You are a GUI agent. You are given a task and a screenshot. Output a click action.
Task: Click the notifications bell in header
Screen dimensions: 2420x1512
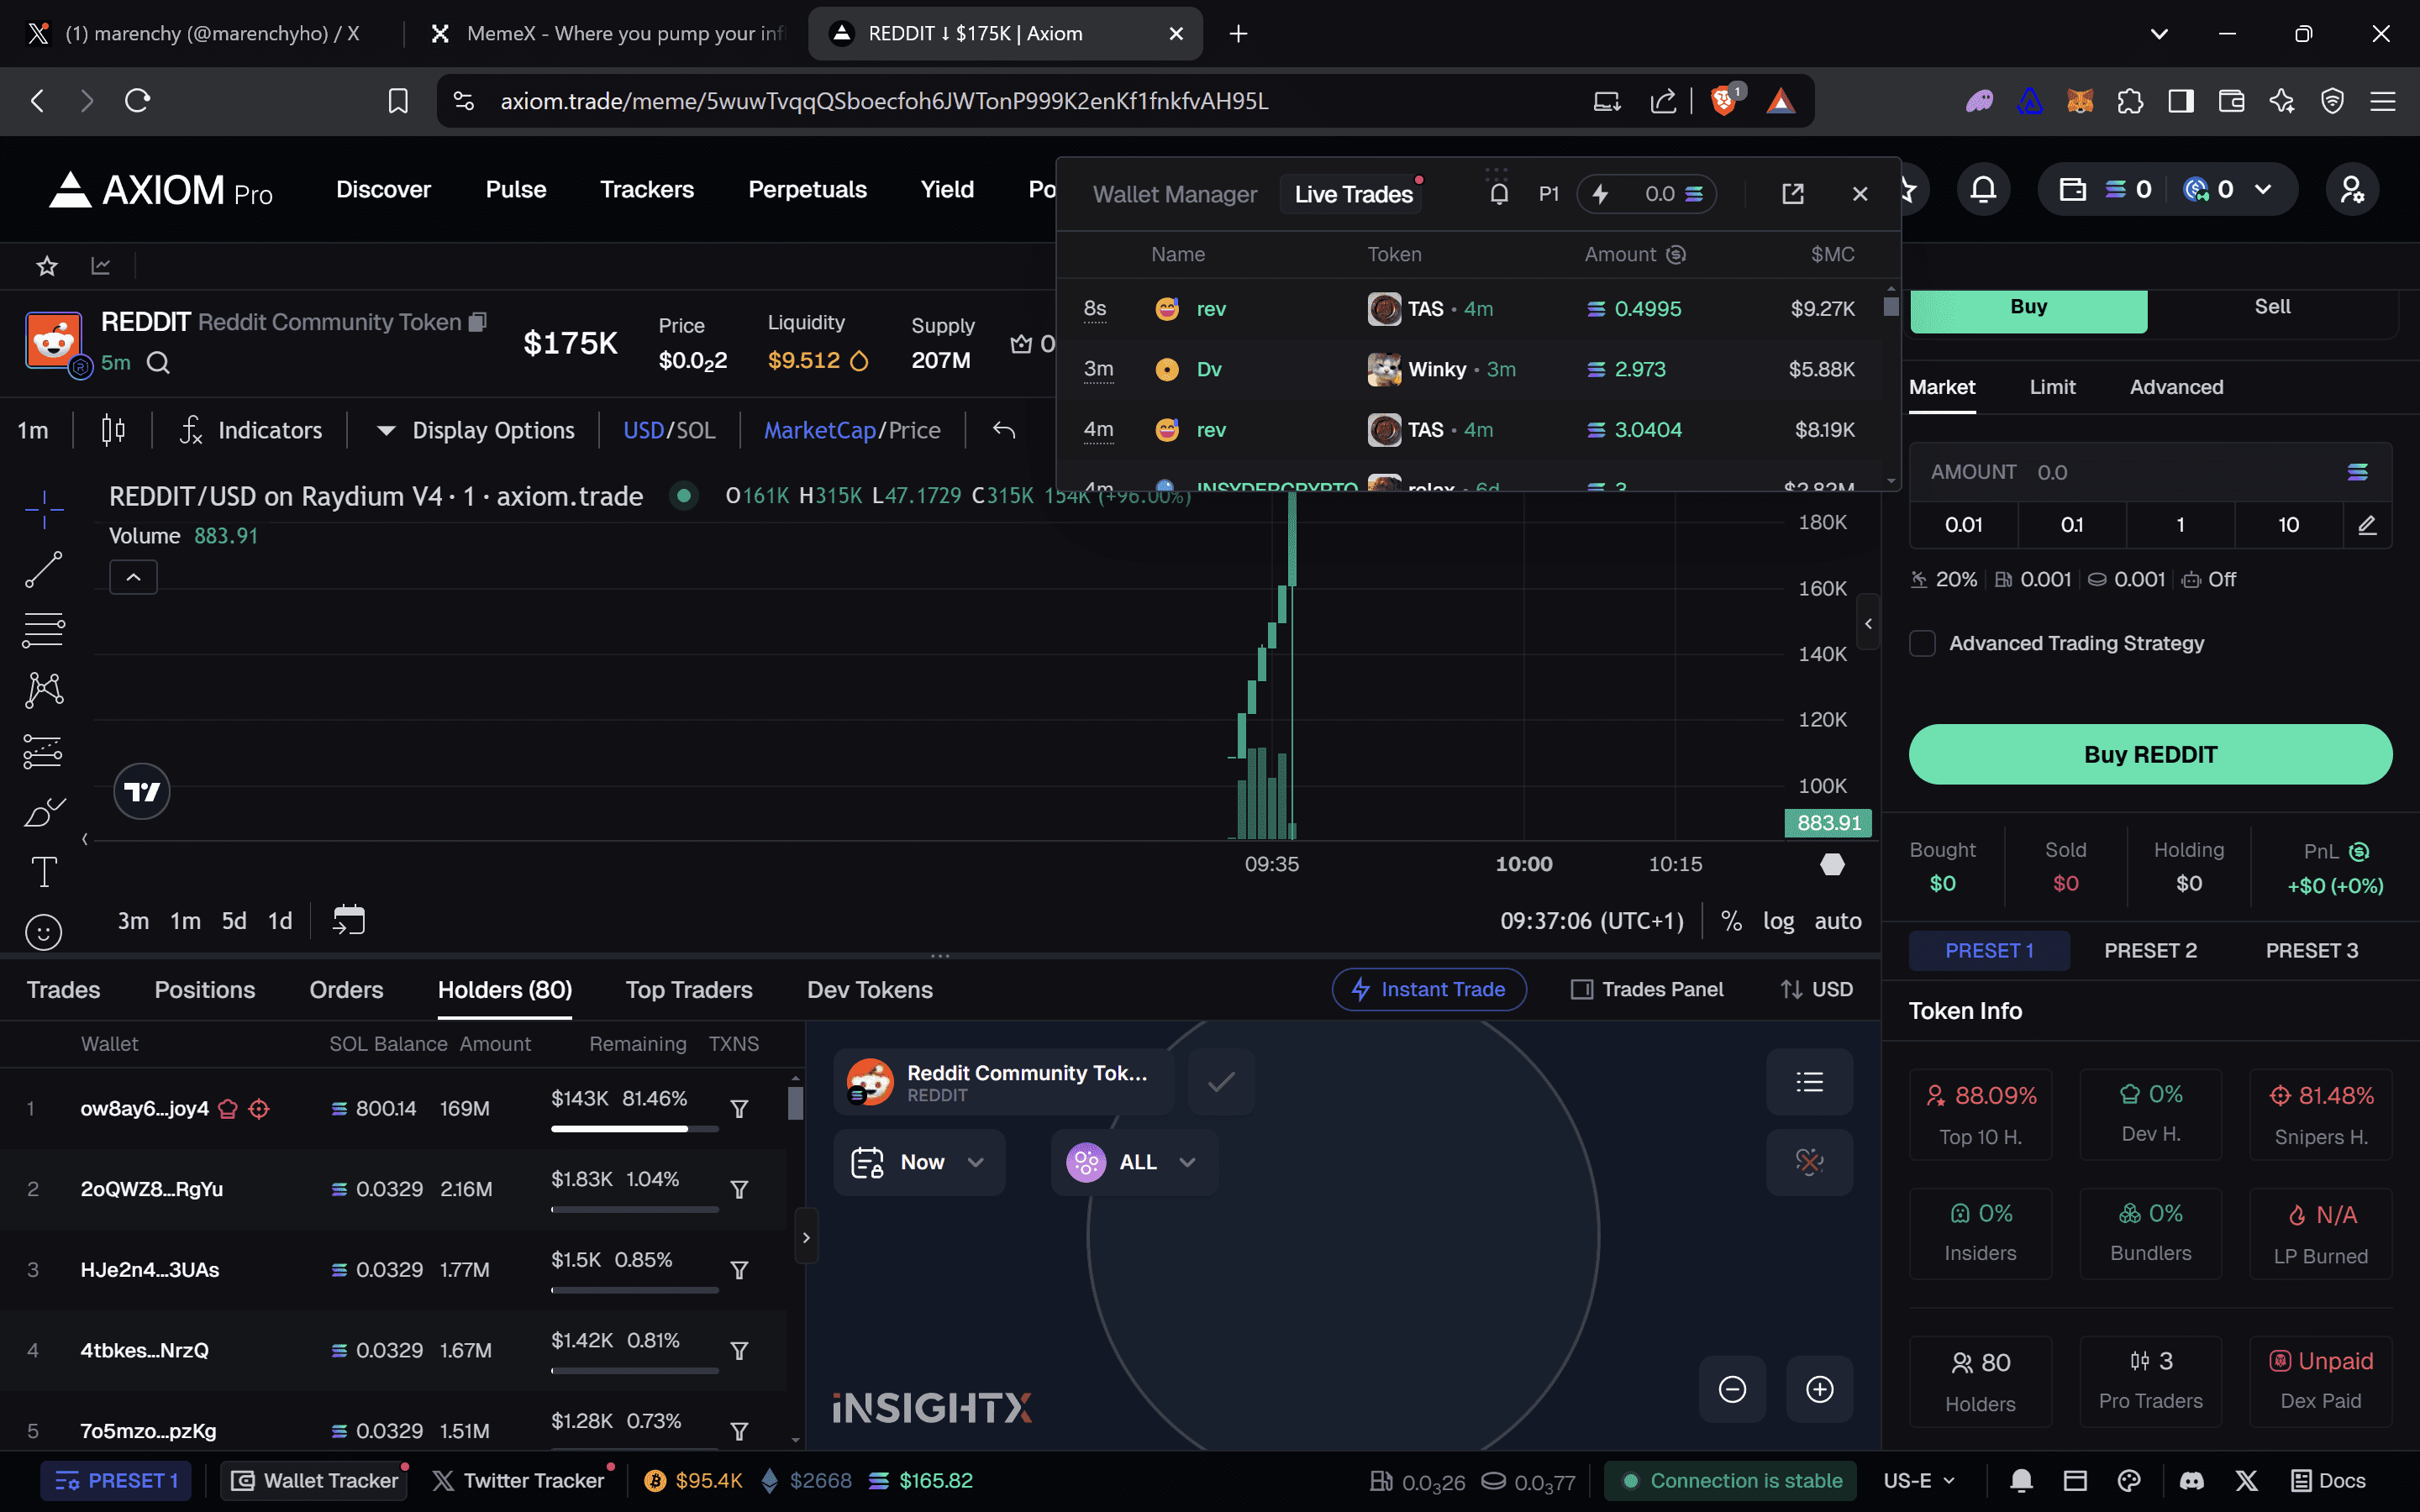pos(1983,190)
